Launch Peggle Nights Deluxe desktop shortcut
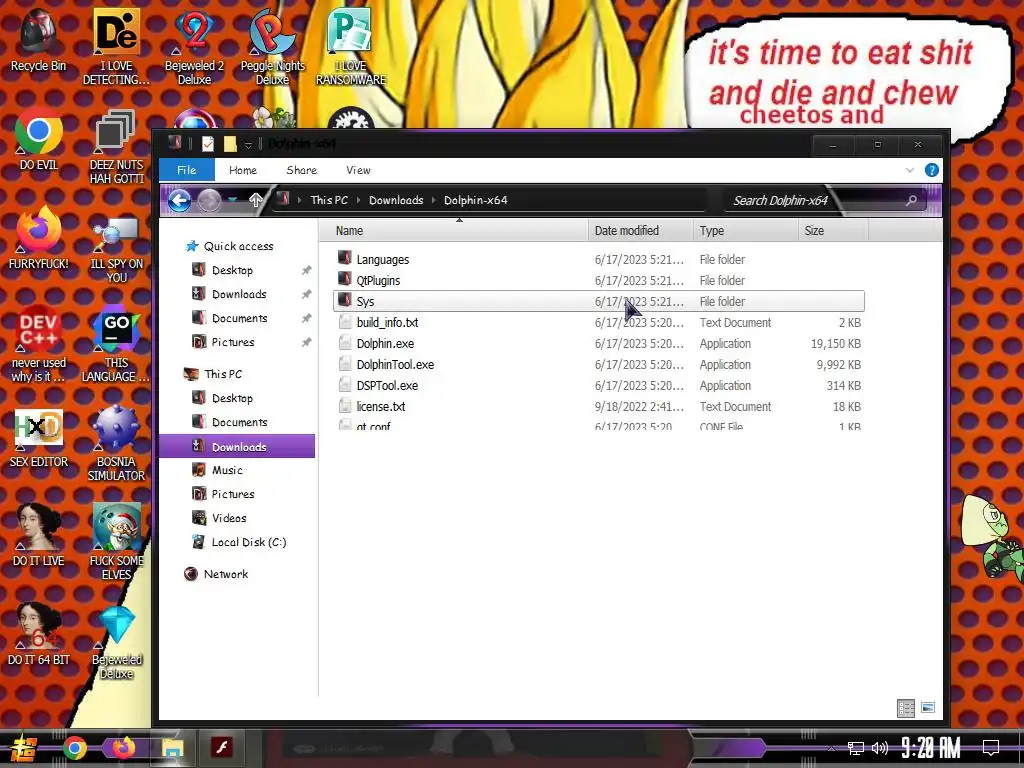Image resolution: width=1024 pixels, height=768 pixels. [272, 46]
